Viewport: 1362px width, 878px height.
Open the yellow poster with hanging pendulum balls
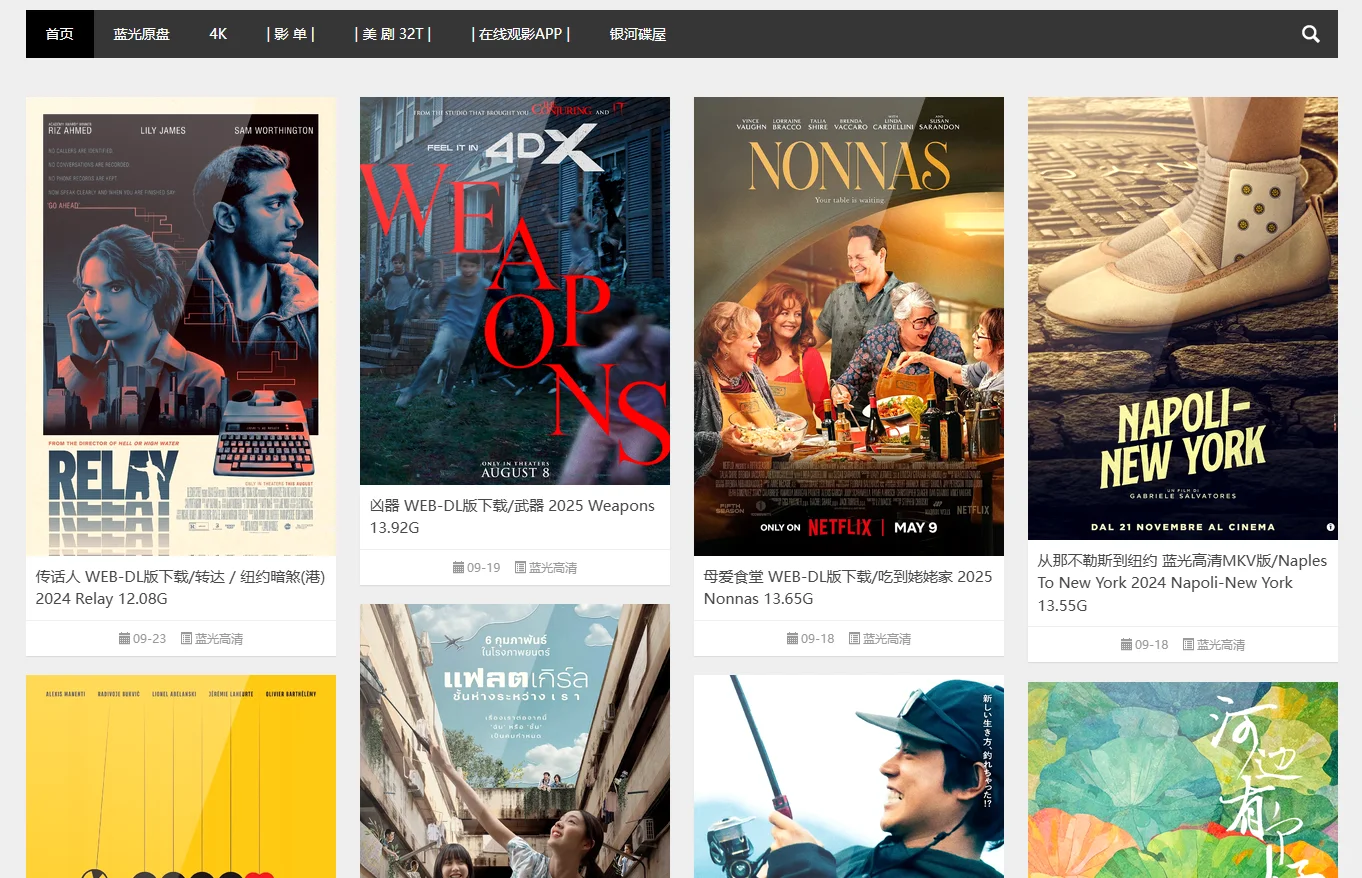[181, 777]
